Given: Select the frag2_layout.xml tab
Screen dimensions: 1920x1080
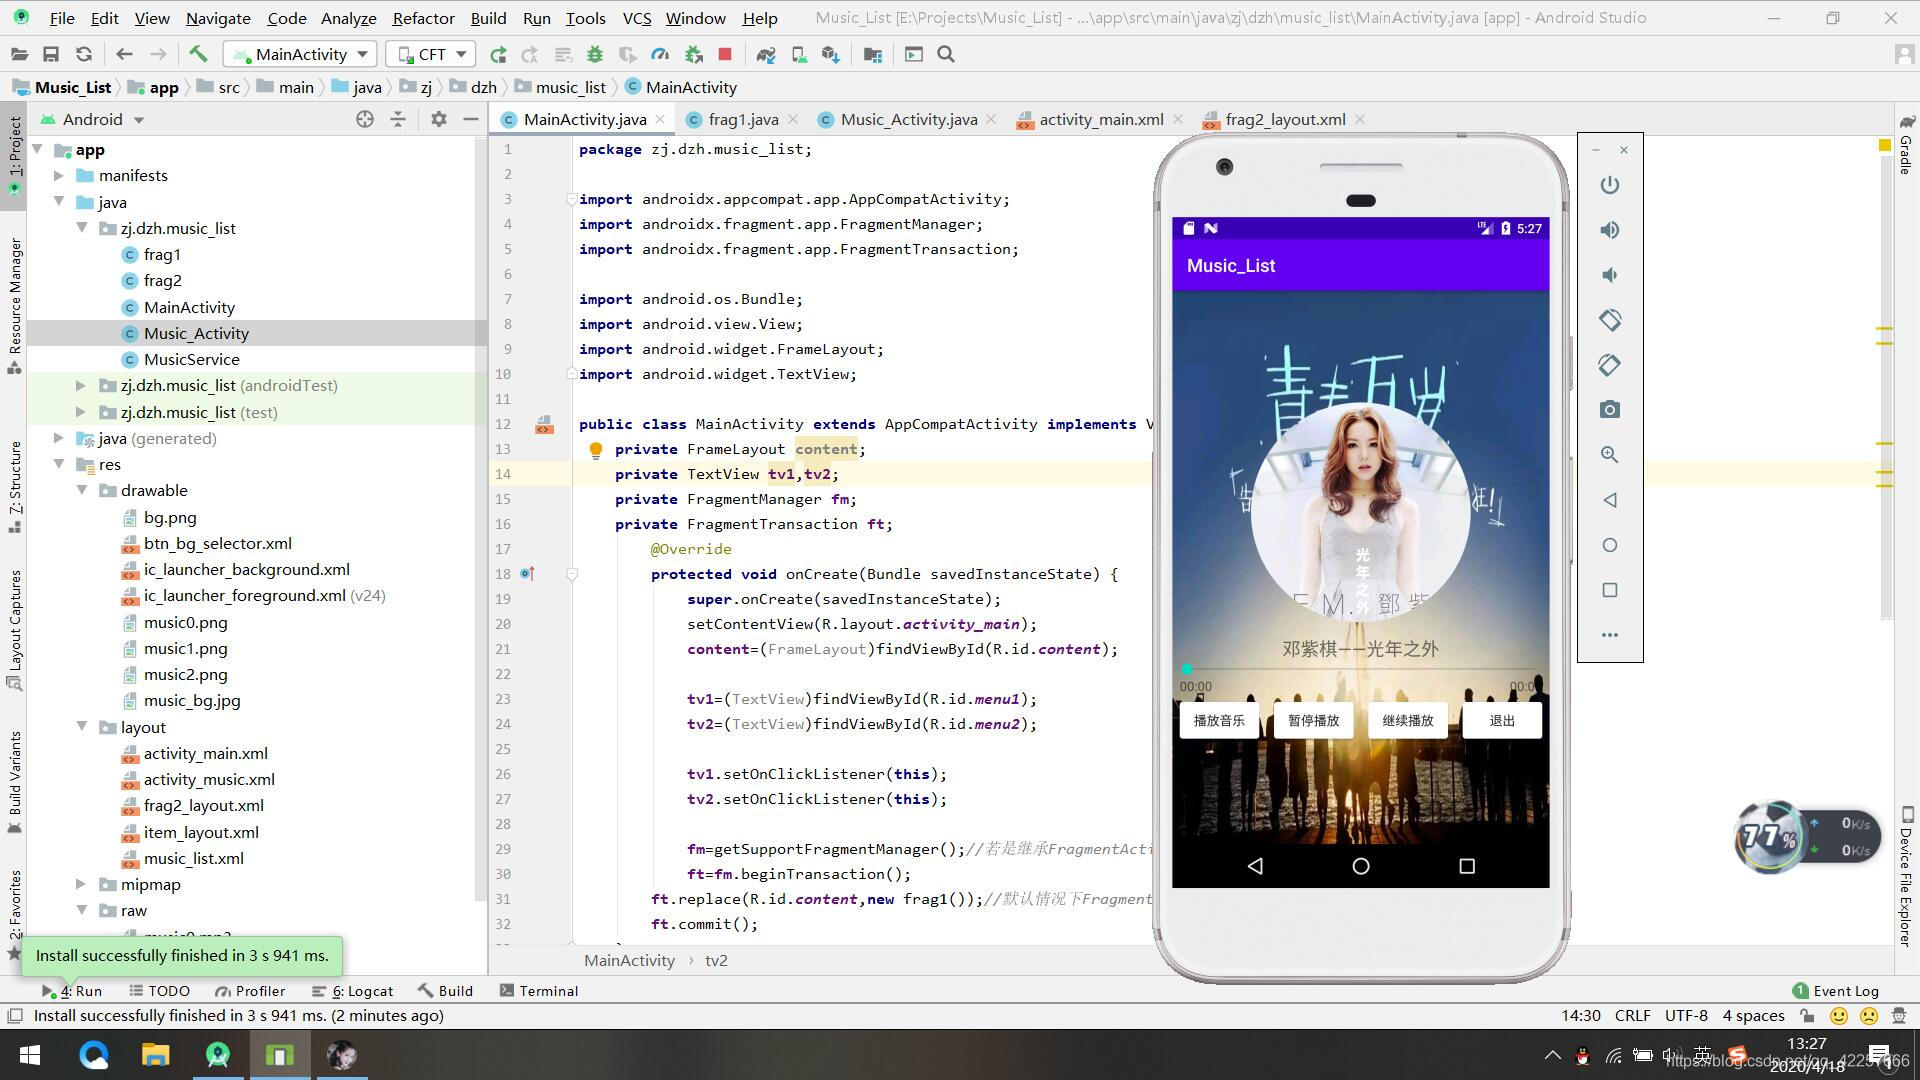Looking at the screenshot, I should point(1286,119).
